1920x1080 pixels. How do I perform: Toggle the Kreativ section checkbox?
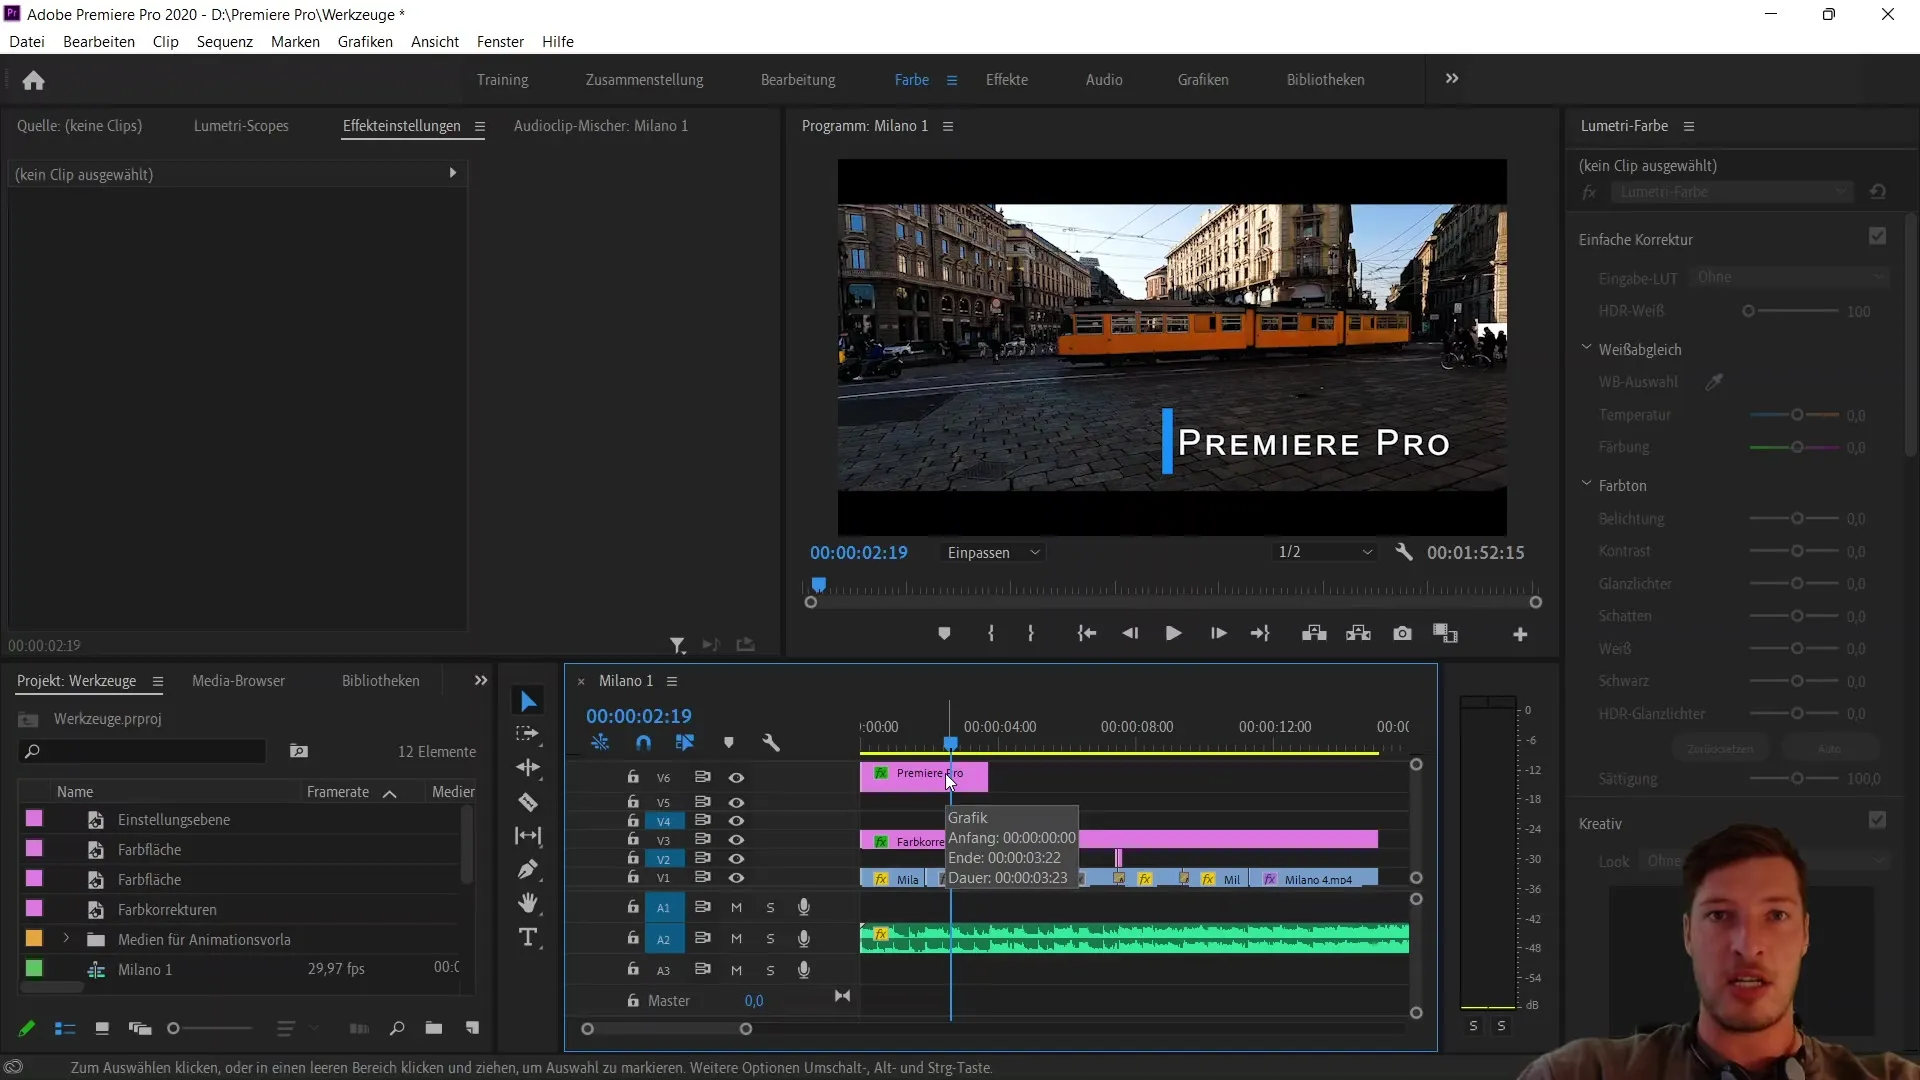[x=1877, y=821]
